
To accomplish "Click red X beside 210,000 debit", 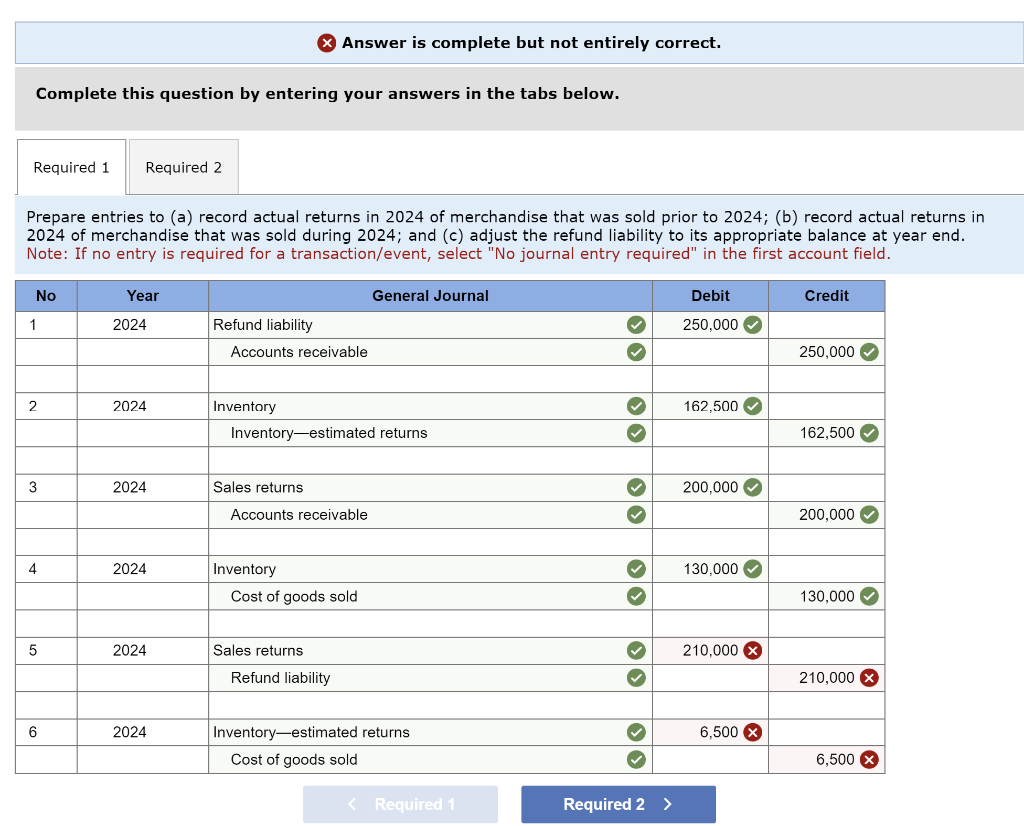I will pyautogui.click(x=753, y=650).
